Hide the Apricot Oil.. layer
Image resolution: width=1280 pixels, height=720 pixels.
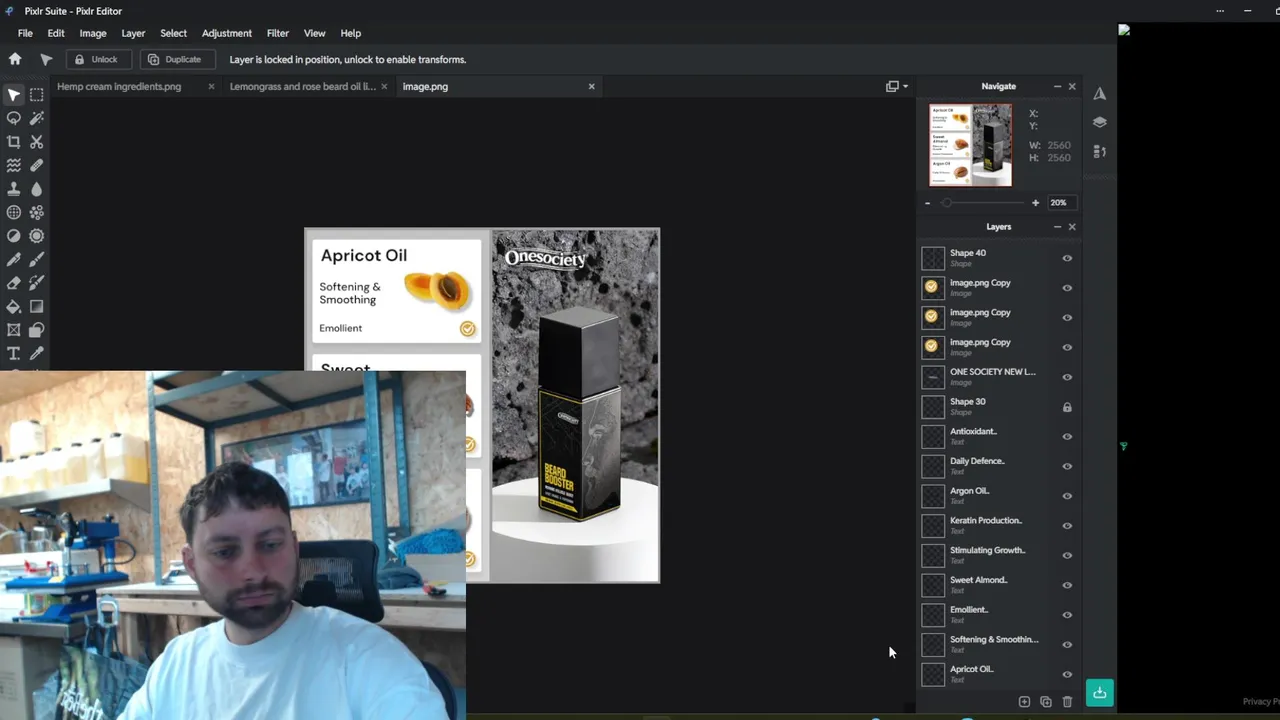[1067, 674]
